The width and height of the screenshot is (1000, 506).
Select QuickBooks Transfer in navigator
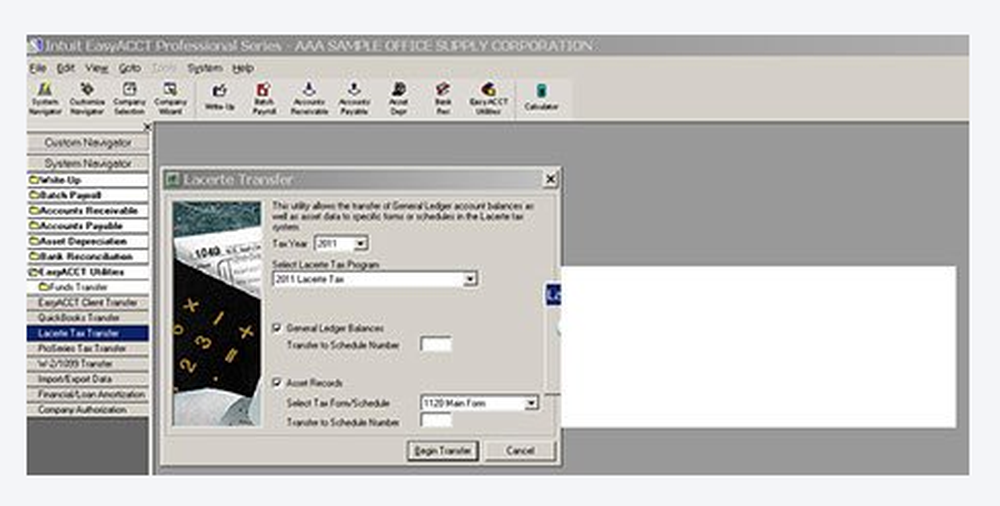click(87, 318)
